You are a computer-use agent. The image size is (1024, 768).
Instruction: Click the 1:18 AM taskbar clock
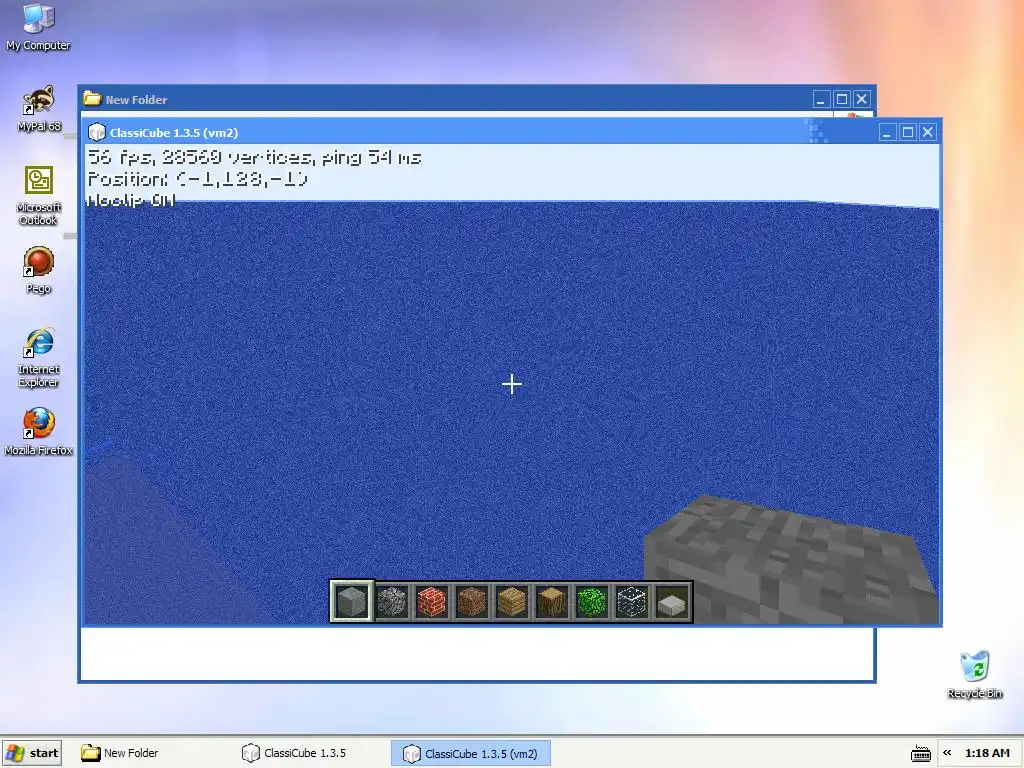coord(987,753)
